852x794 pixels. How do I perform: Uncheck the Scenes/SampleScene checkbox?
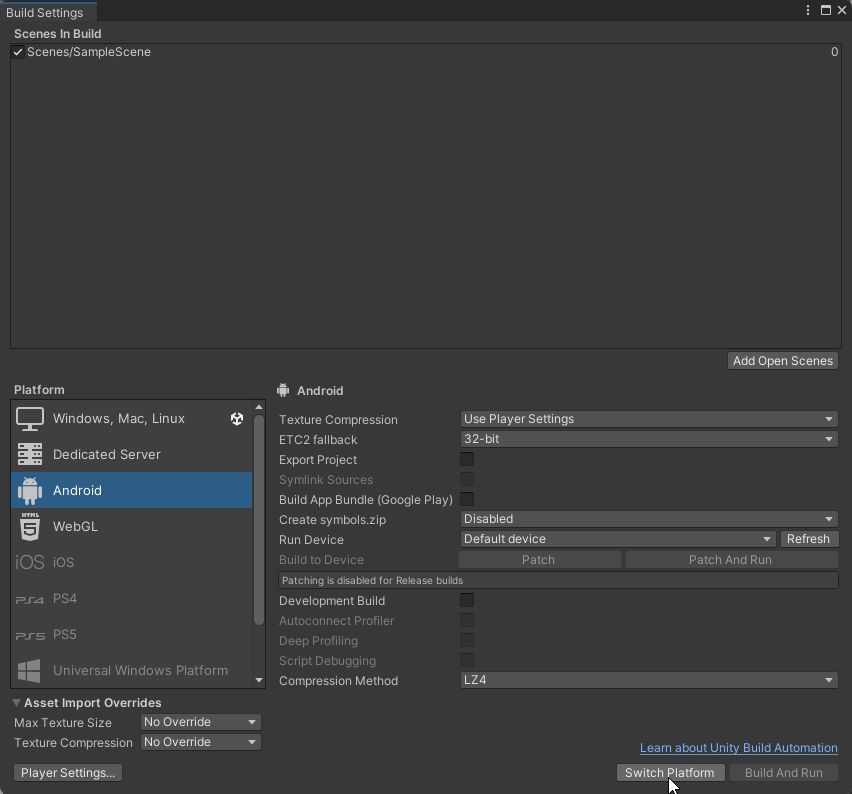click(18, 52)
